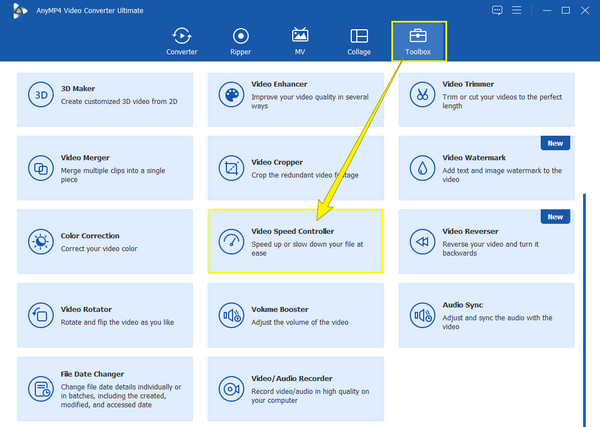Switch to the Converter tab
Viewport: 600px width, 427px height.
point(182,41)
